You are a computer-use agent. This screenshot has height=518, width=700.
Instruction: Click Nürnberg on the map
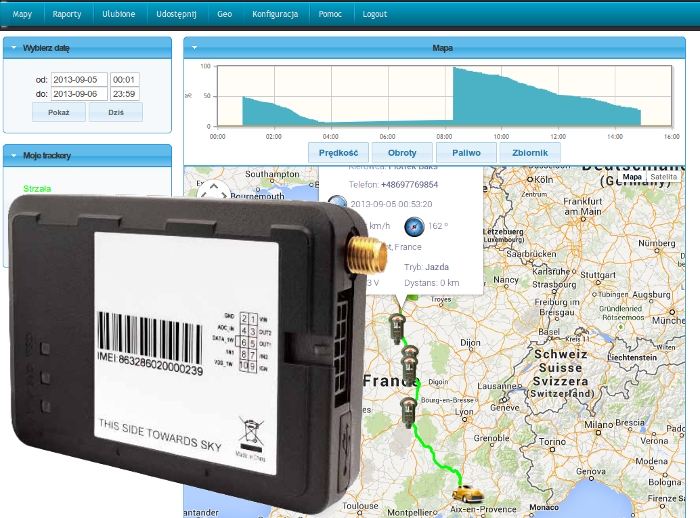(x=657, y=243)
